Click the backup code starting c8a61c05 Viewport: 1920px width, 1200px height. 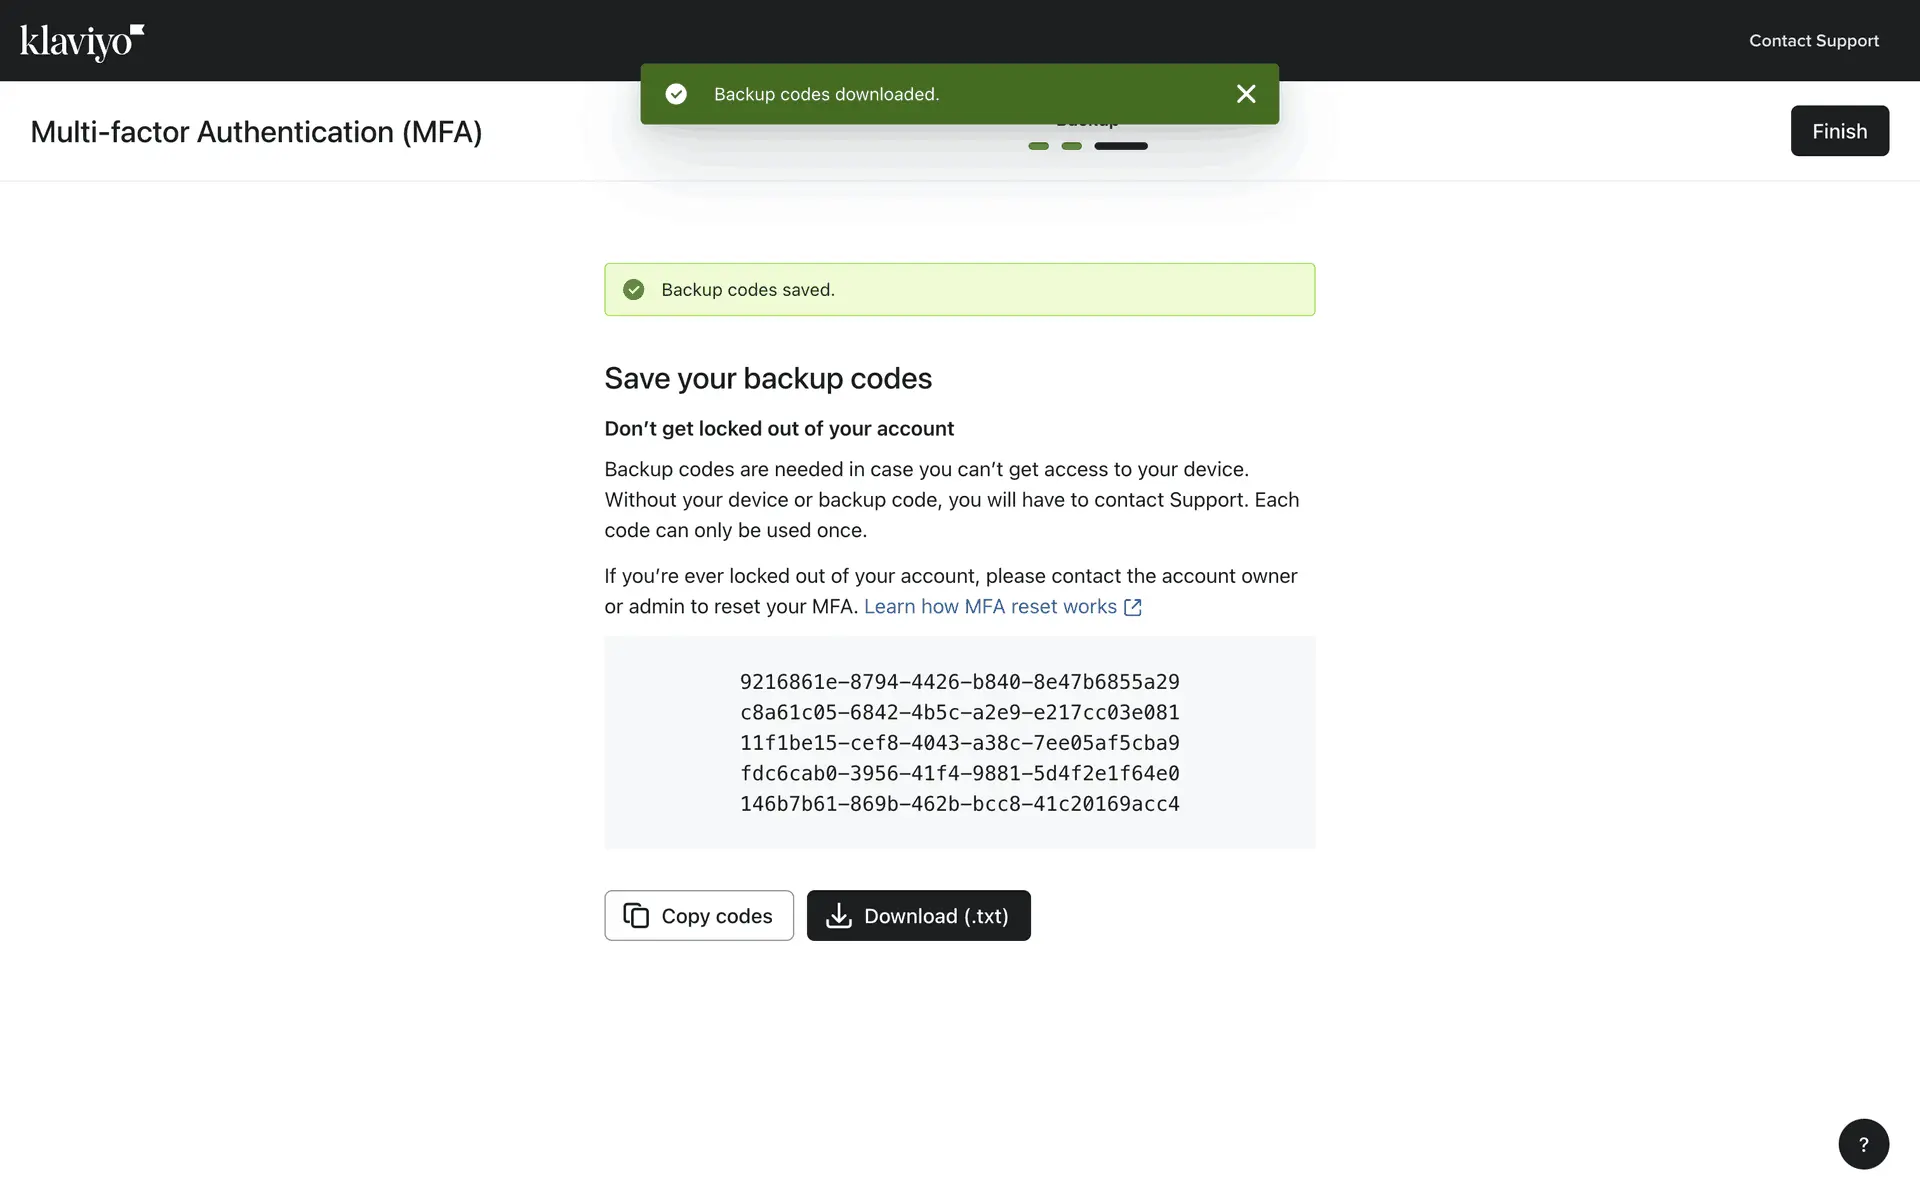click(959, 713)
